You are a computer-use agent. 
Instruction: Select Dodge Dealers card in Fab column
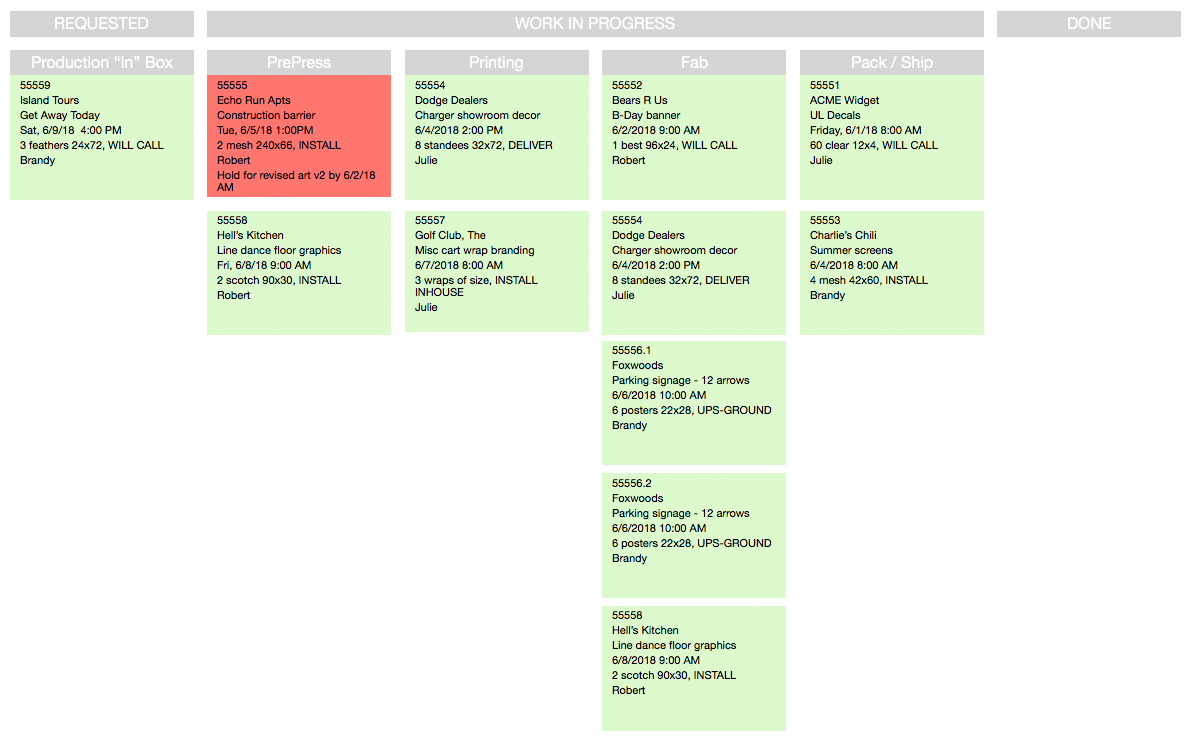694,273
